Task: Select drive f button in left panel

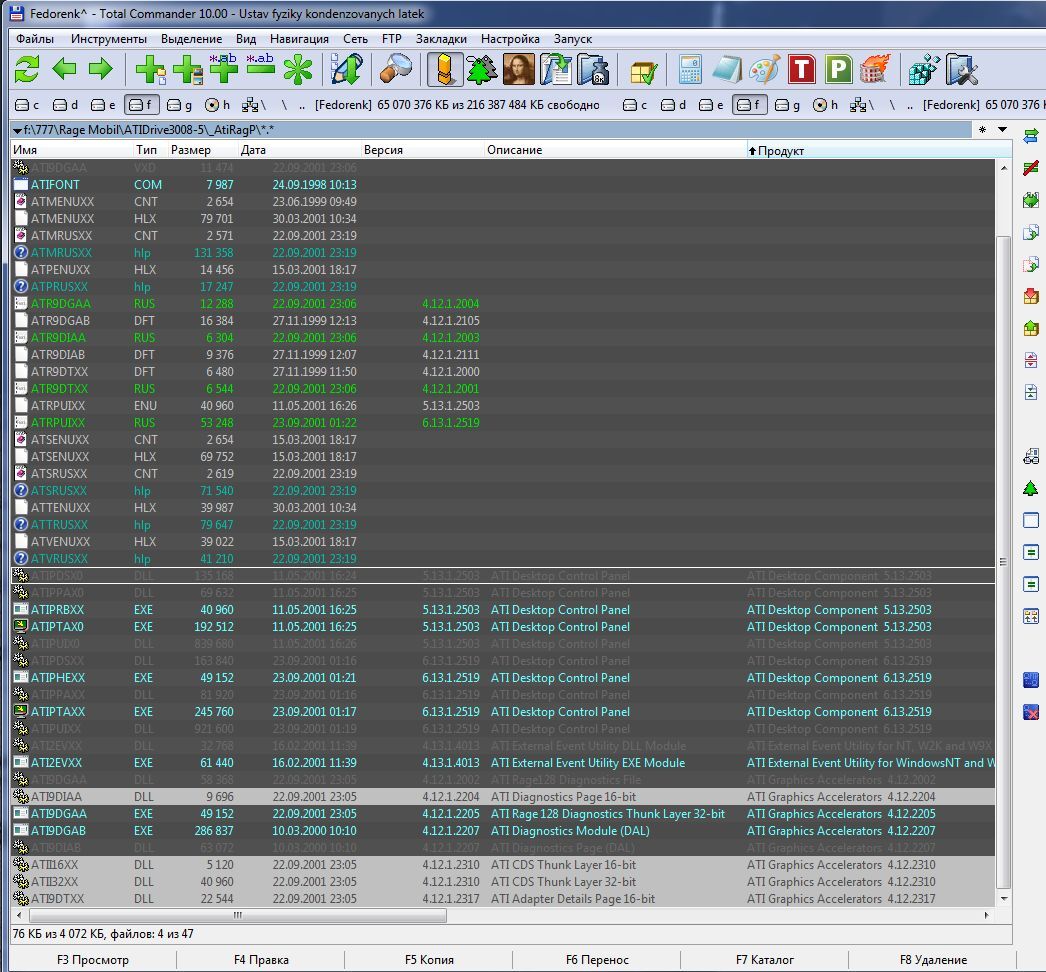Action: point(141,105)
